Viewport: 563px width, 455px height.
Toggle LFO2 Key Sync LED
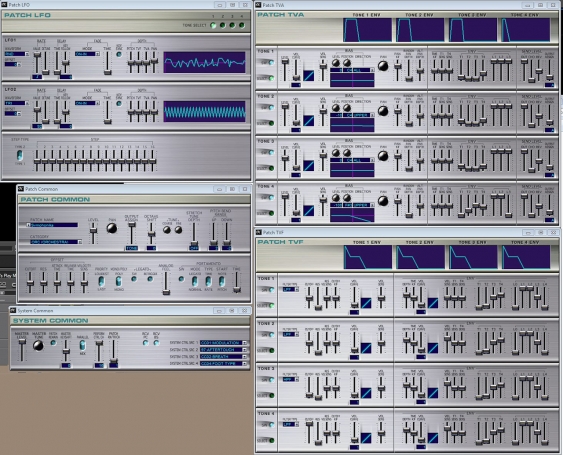[x=119, y=103]
